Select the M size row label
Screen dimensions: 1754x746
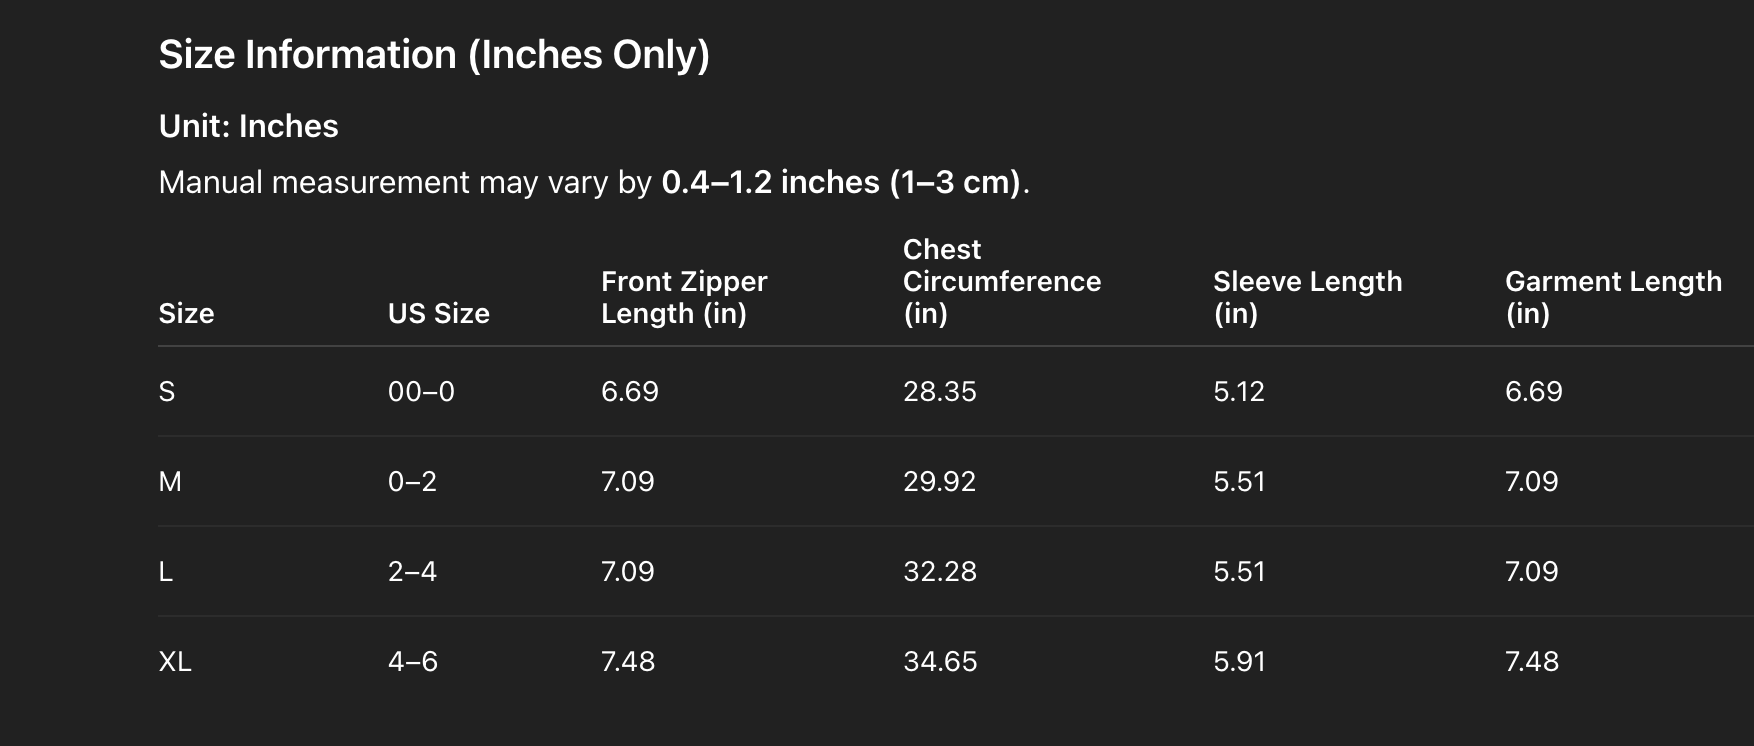tap(170, 482)
